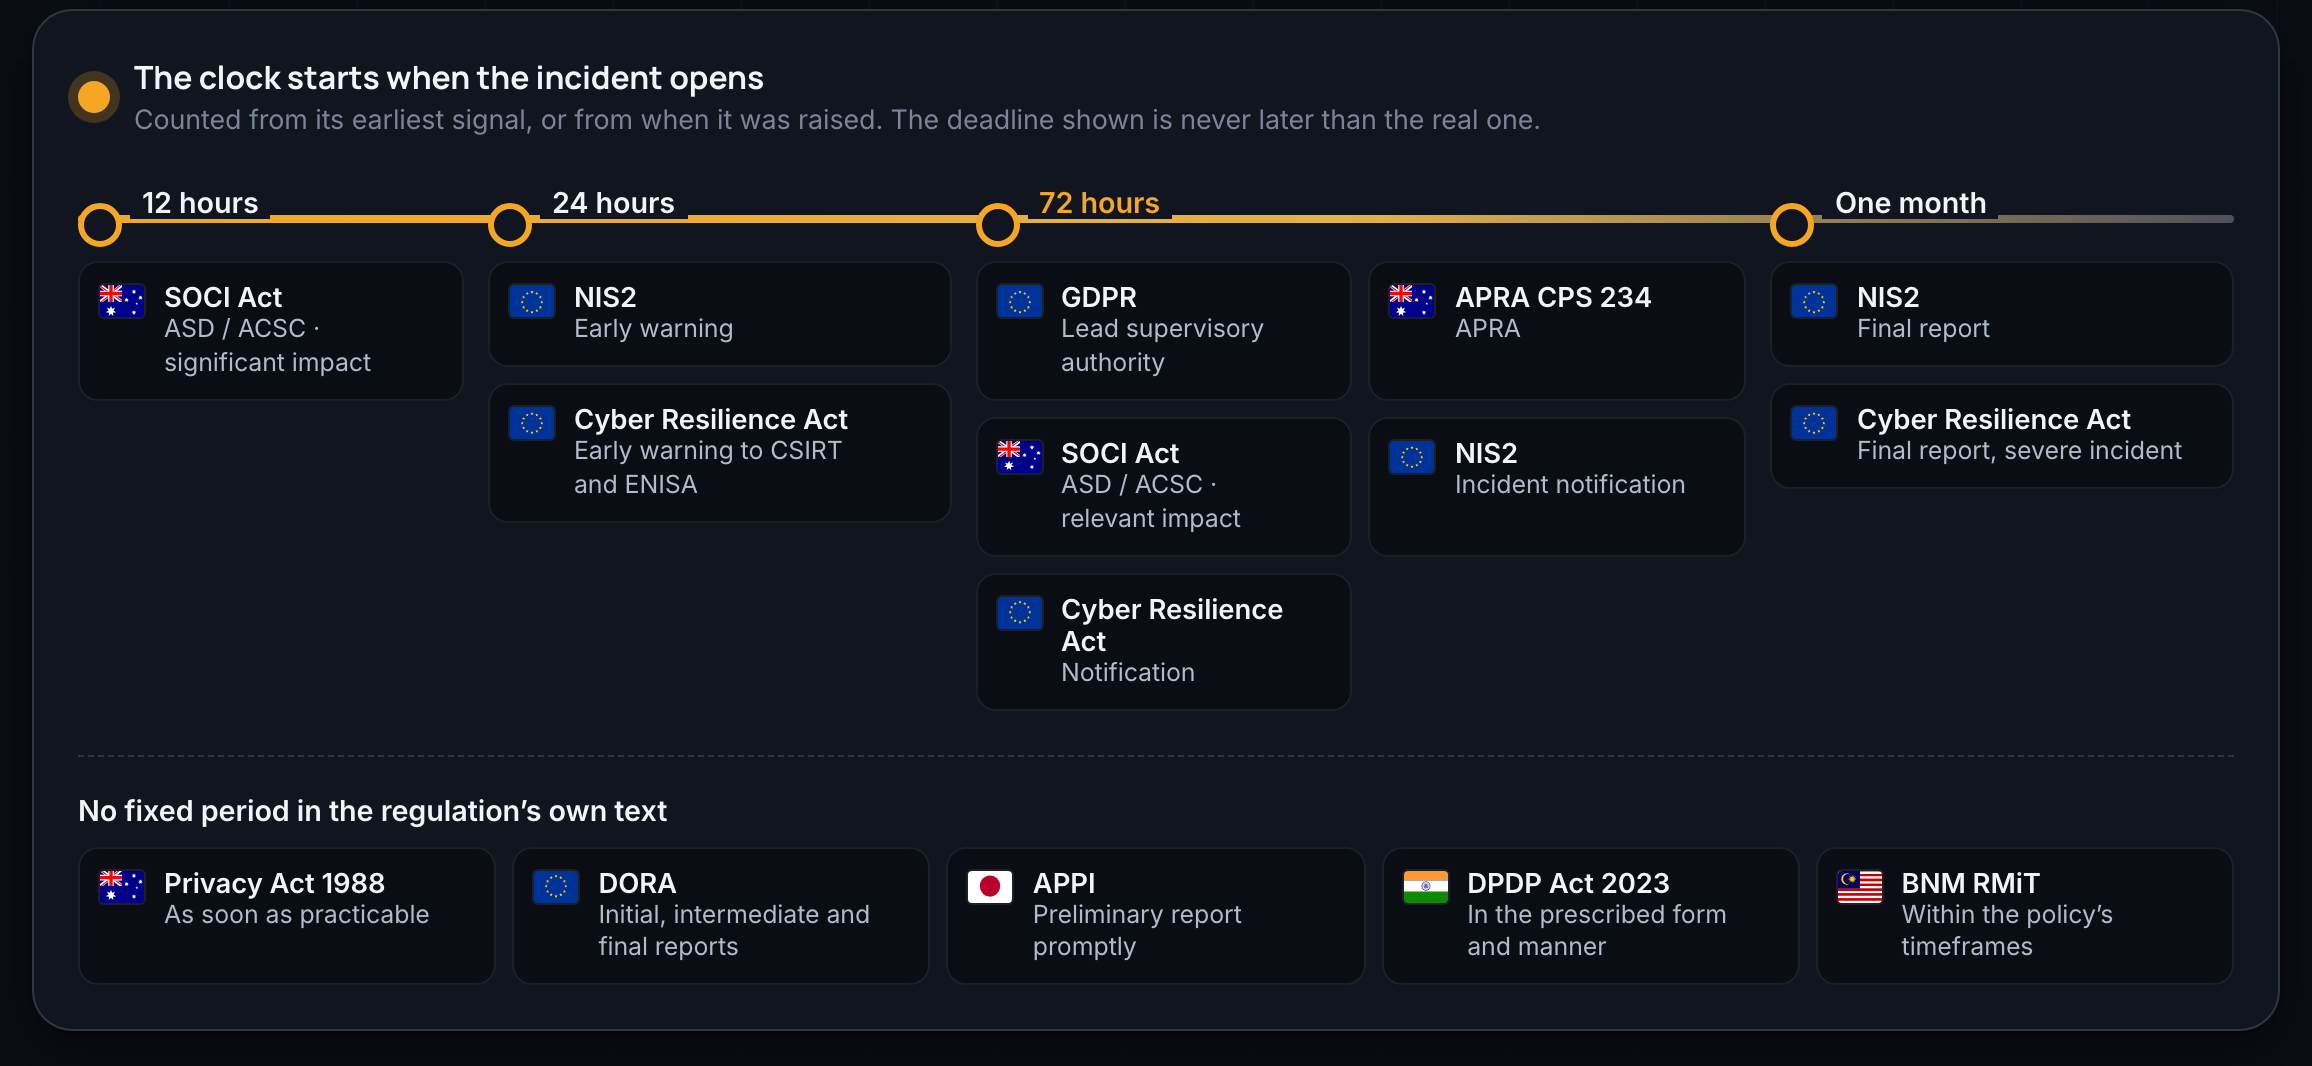Image resolution: width=2312 pixels, height=1066 pixels.
Task: Click 'Final report, severe incident' text
Action: point(2019,451)
